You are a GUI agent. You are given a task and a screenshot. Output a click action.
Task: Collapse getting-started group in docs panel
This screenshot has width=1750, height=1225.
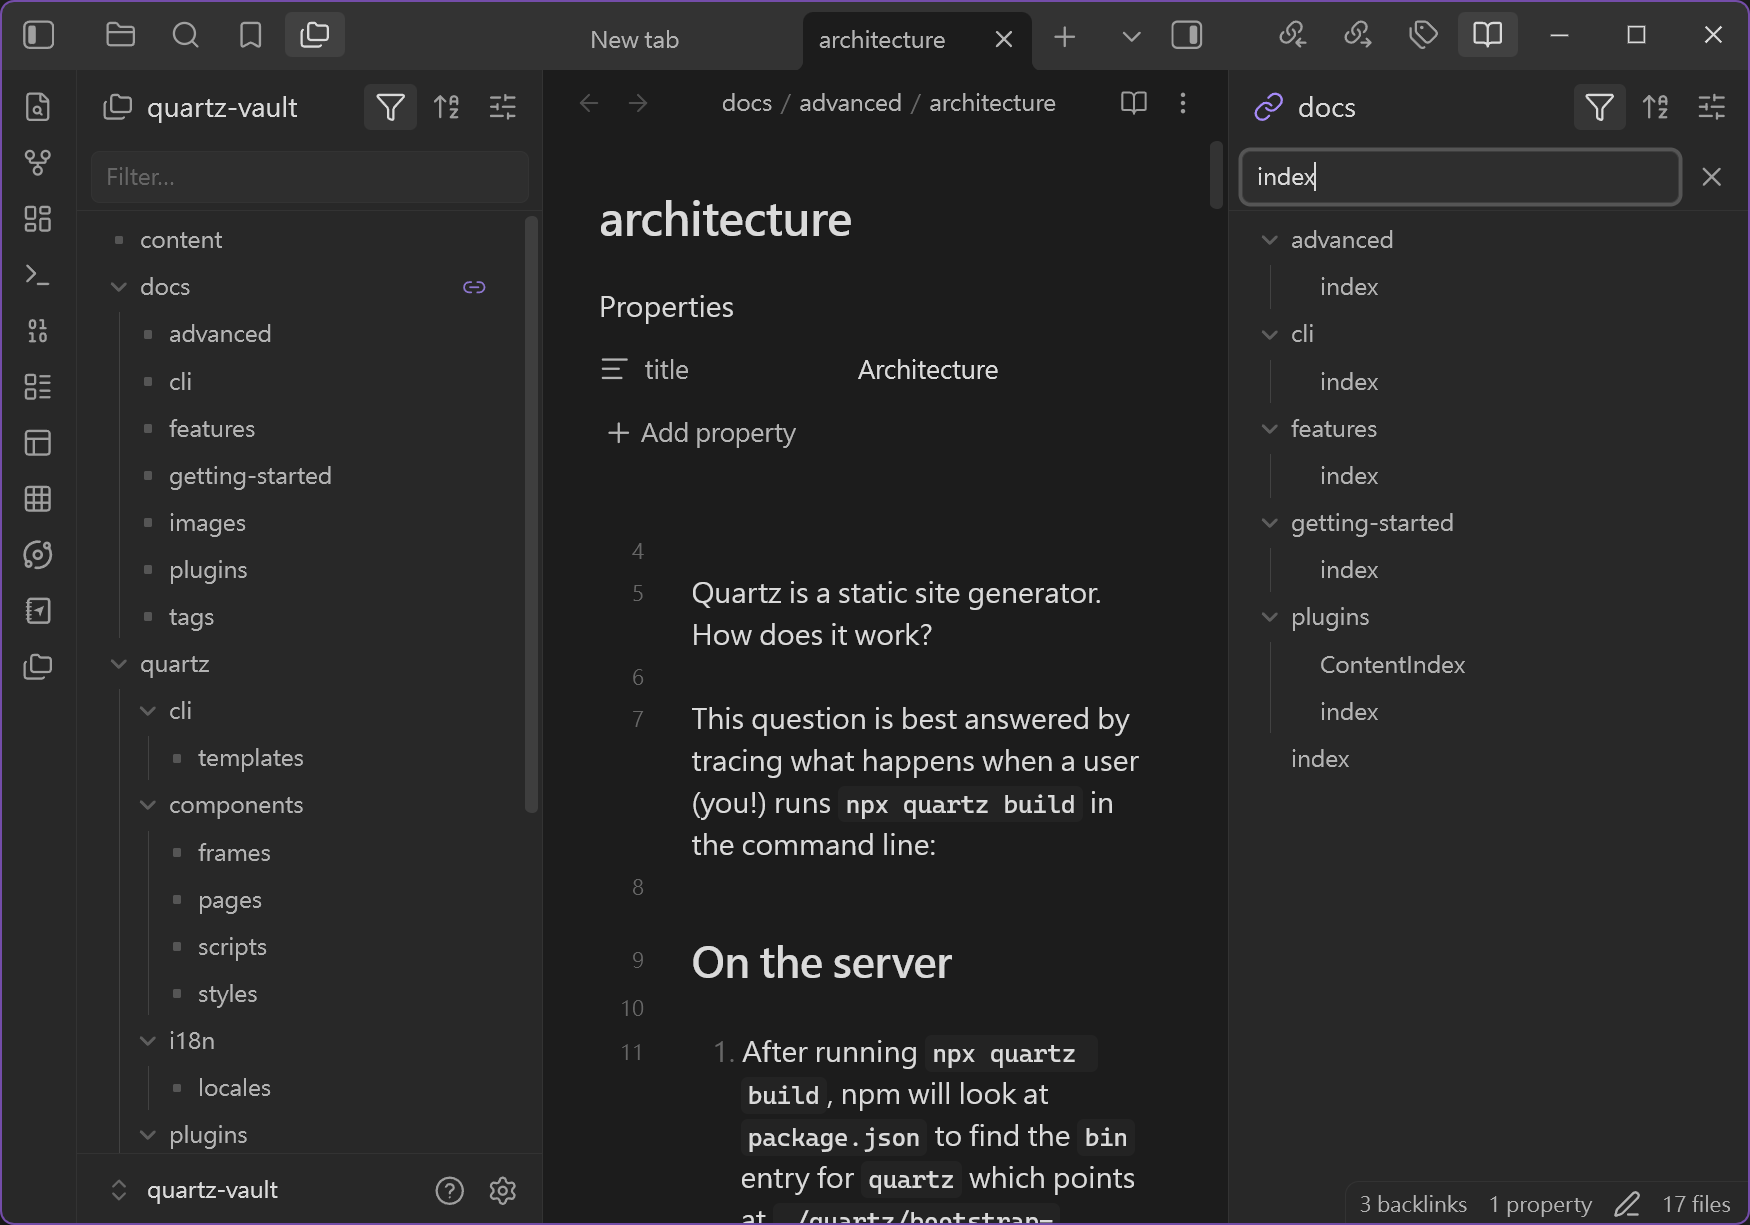point(1270,523)
